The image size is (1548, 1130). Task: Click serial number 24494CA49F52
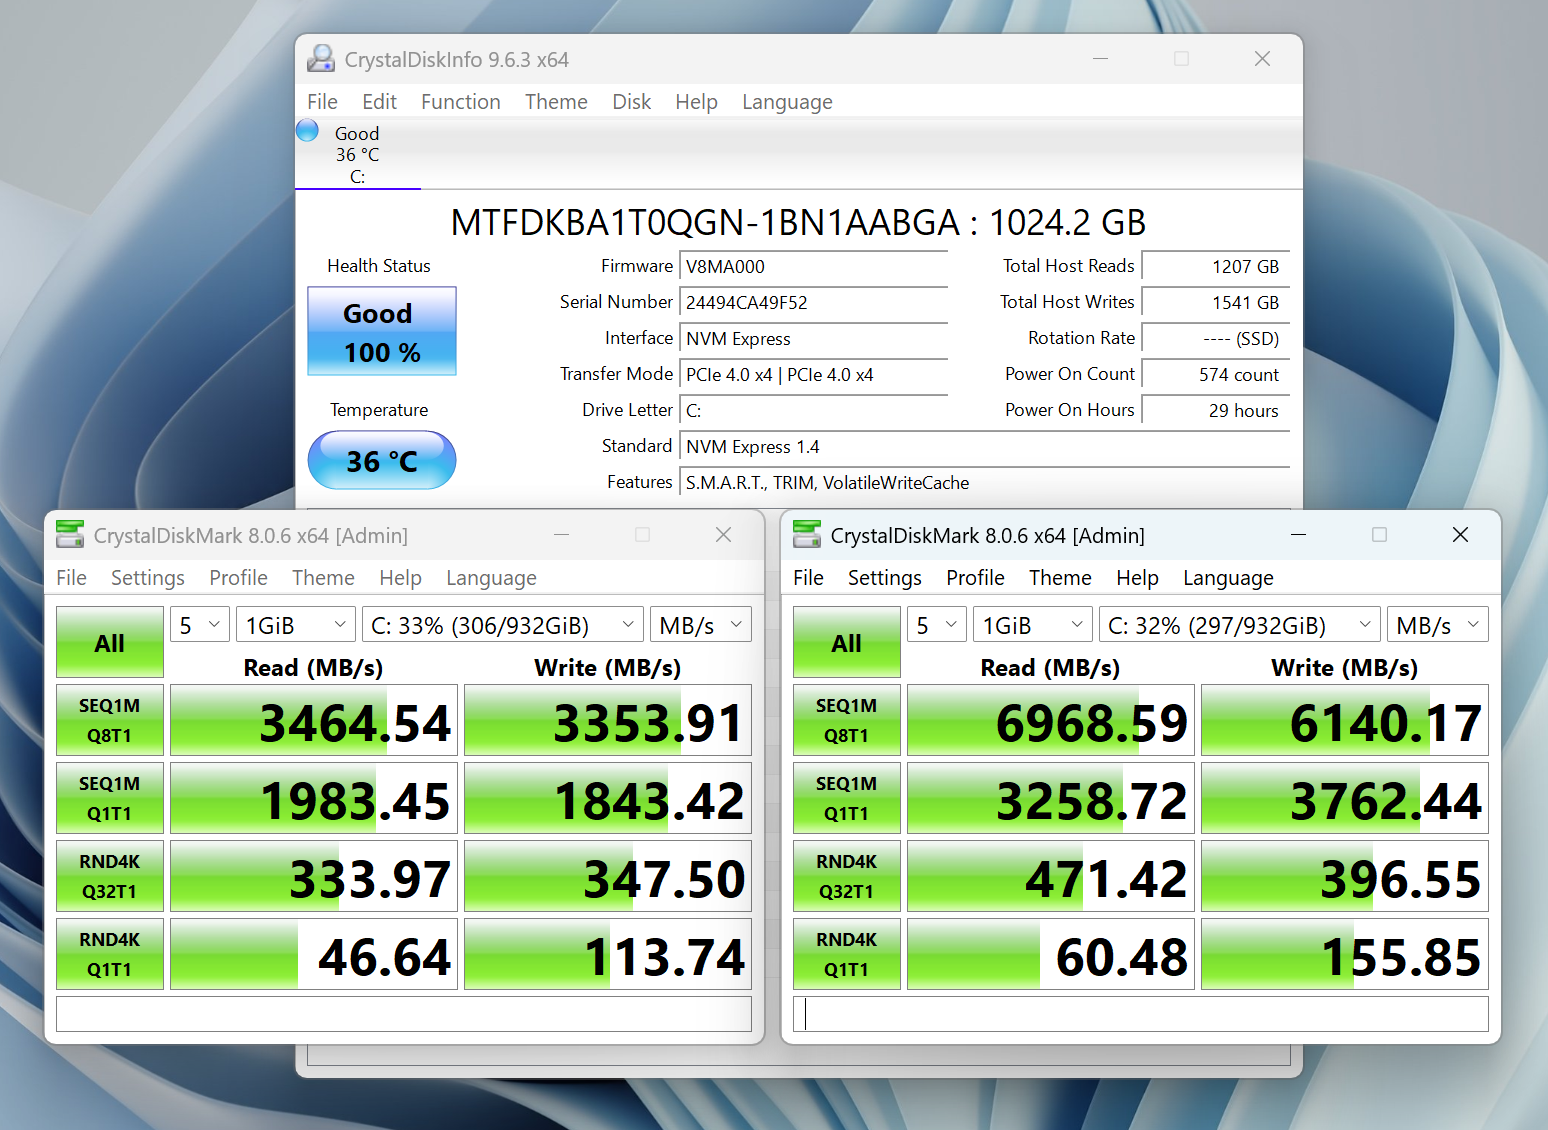point(813,302)
